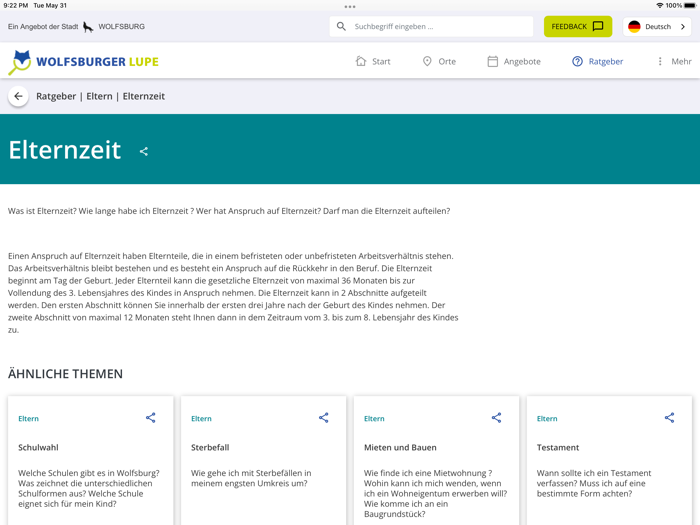Click the vertical dots icon beside Mehr

coord(660,61)
